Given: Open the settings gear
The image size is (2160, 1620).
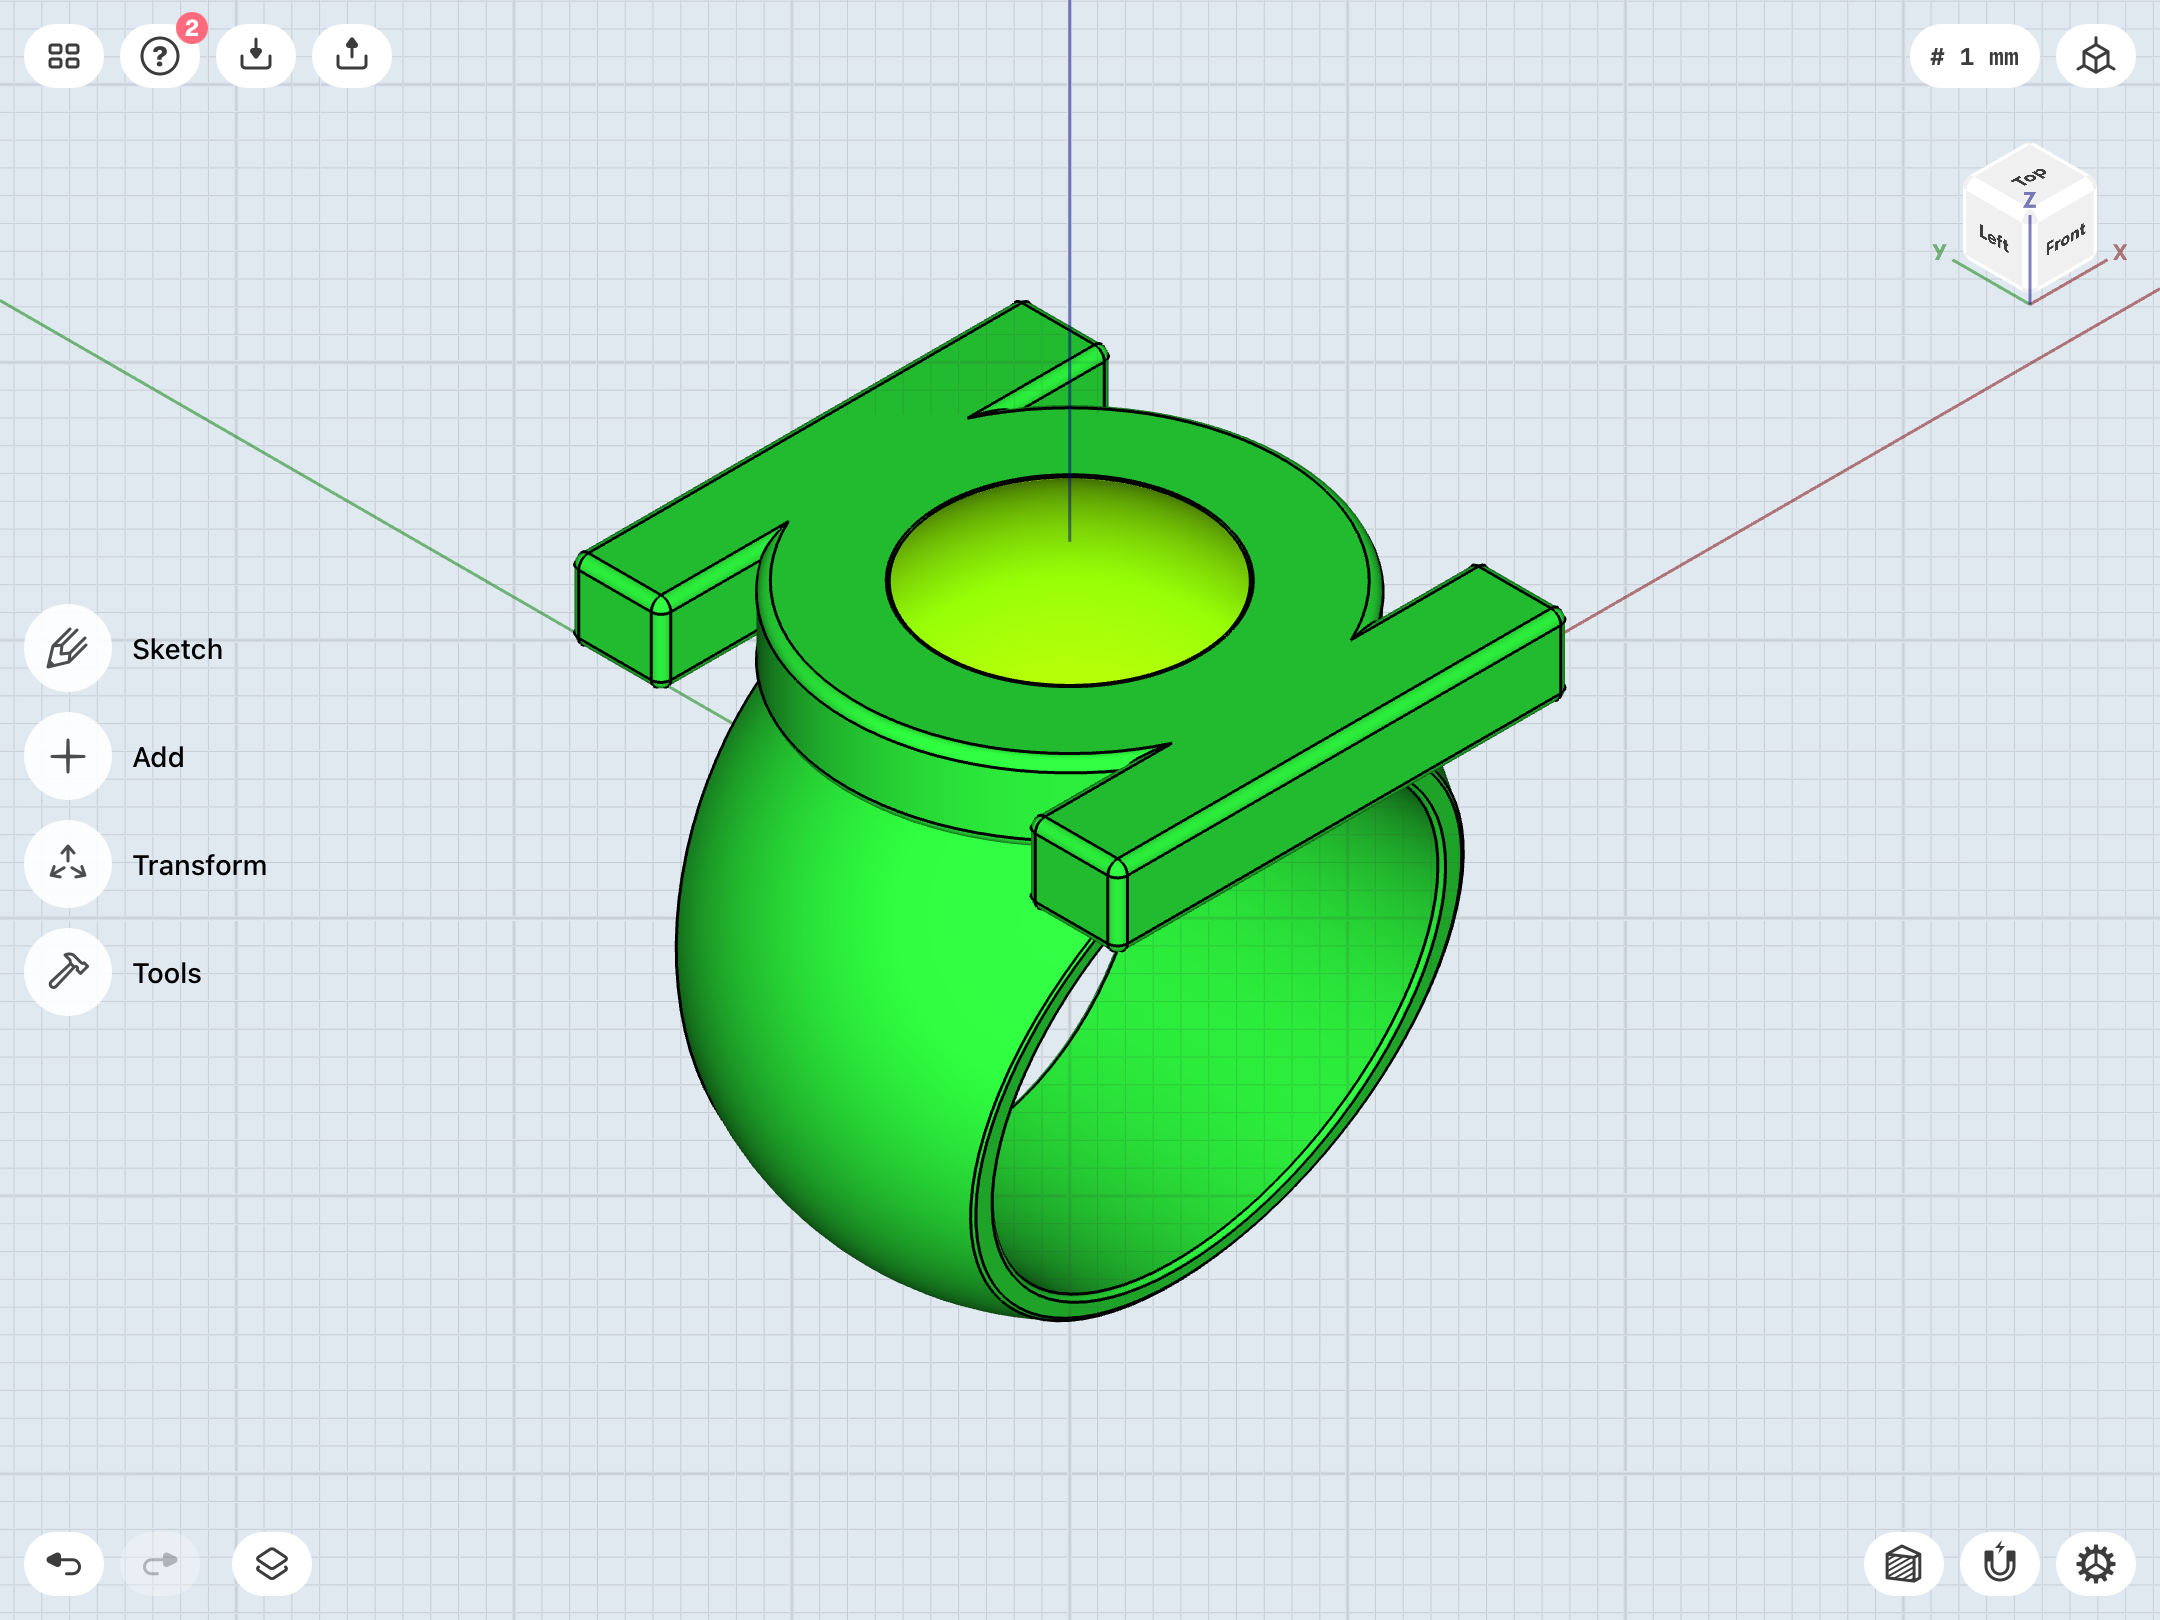Looking at the screenshot, I should click(2096, 1564).
